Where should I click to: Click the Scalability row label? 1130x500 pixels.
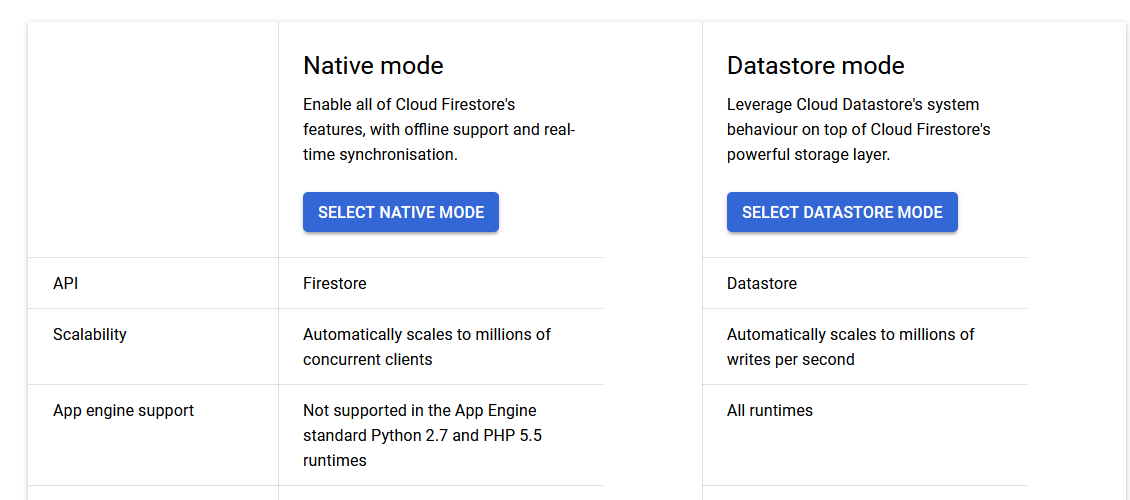pos(89,334)
